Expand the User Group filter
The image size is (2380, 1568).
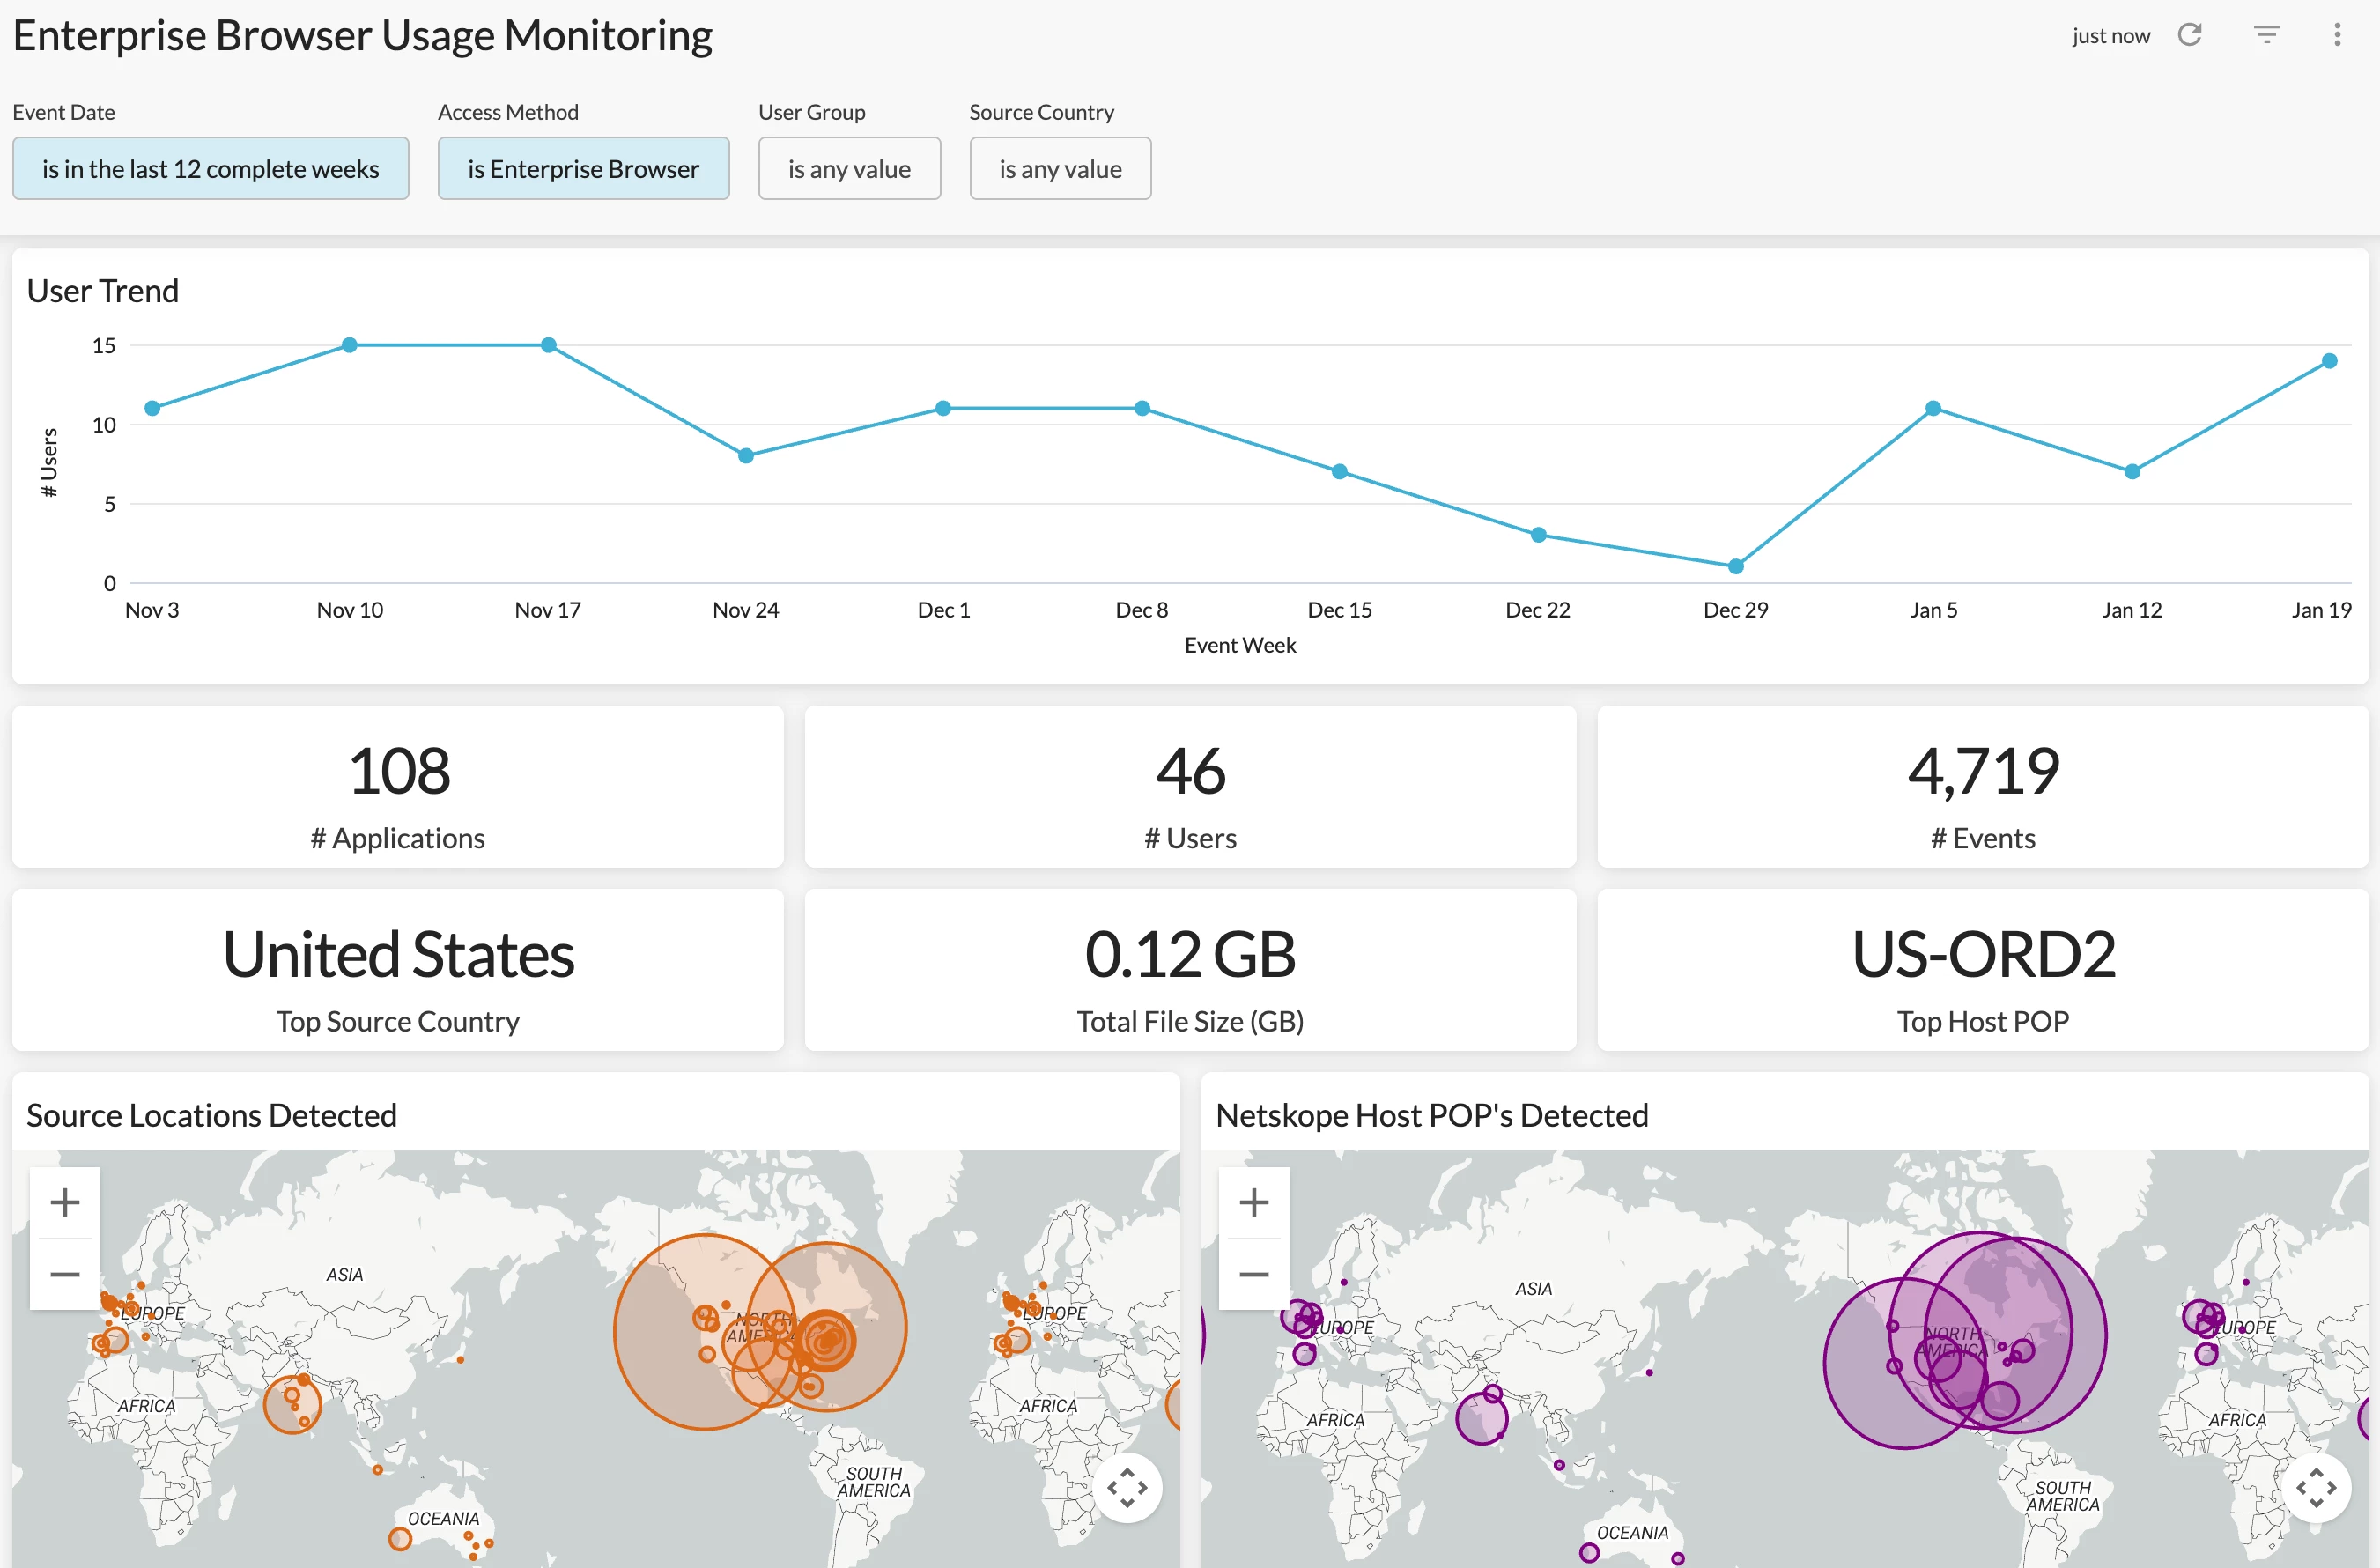pyautogui.click(x=849, y=169)
